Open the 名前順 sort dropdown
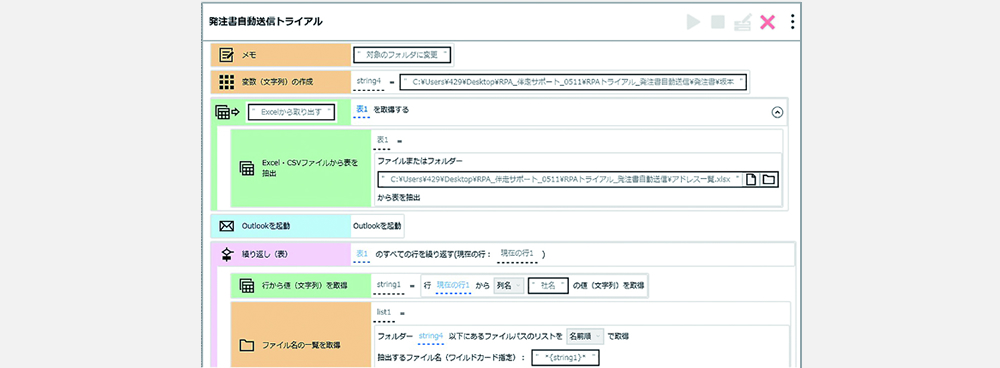 click(585, 335)
